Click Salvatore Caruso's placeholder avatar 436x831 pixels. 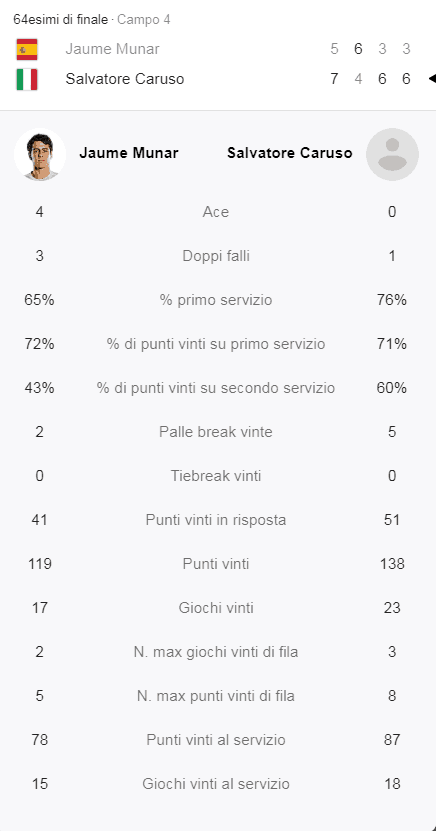click(393, 154)
